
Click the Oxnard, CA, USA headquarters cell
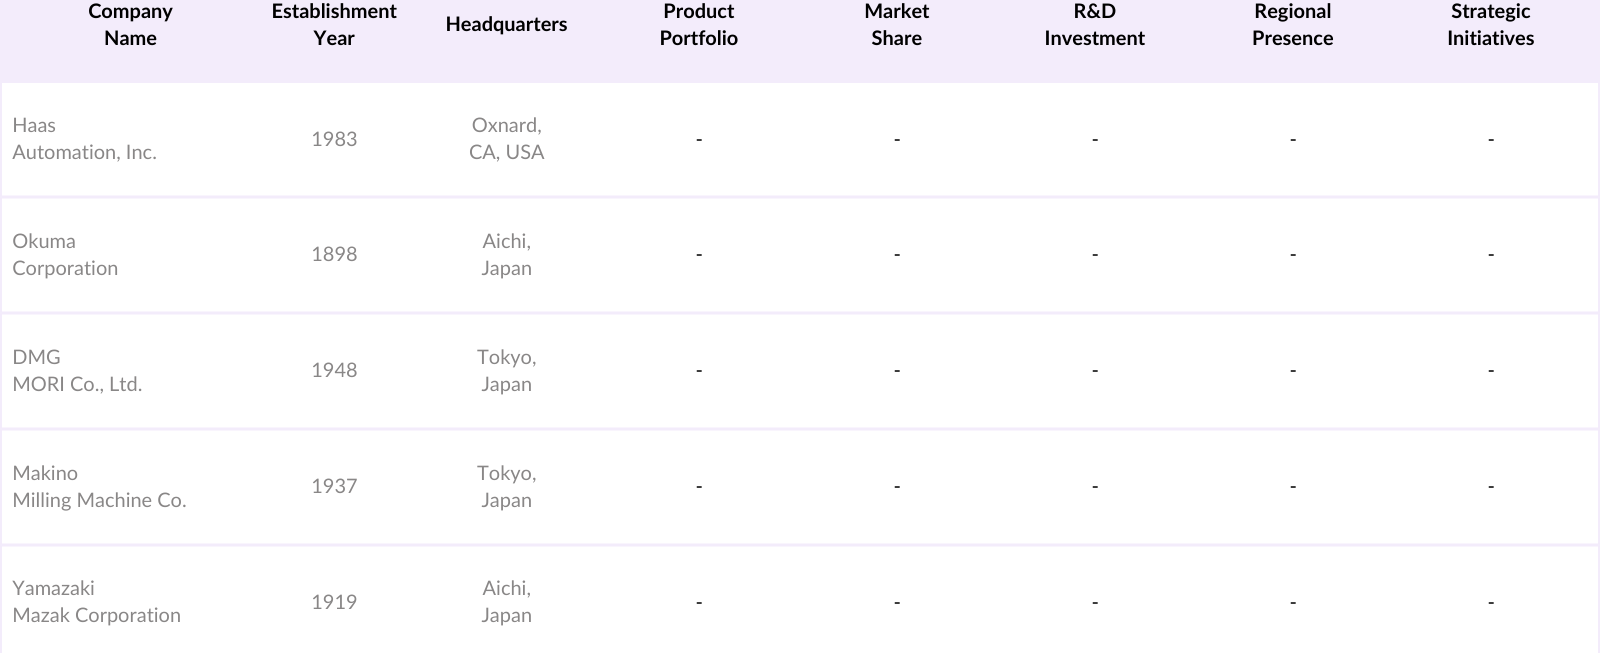506,139
